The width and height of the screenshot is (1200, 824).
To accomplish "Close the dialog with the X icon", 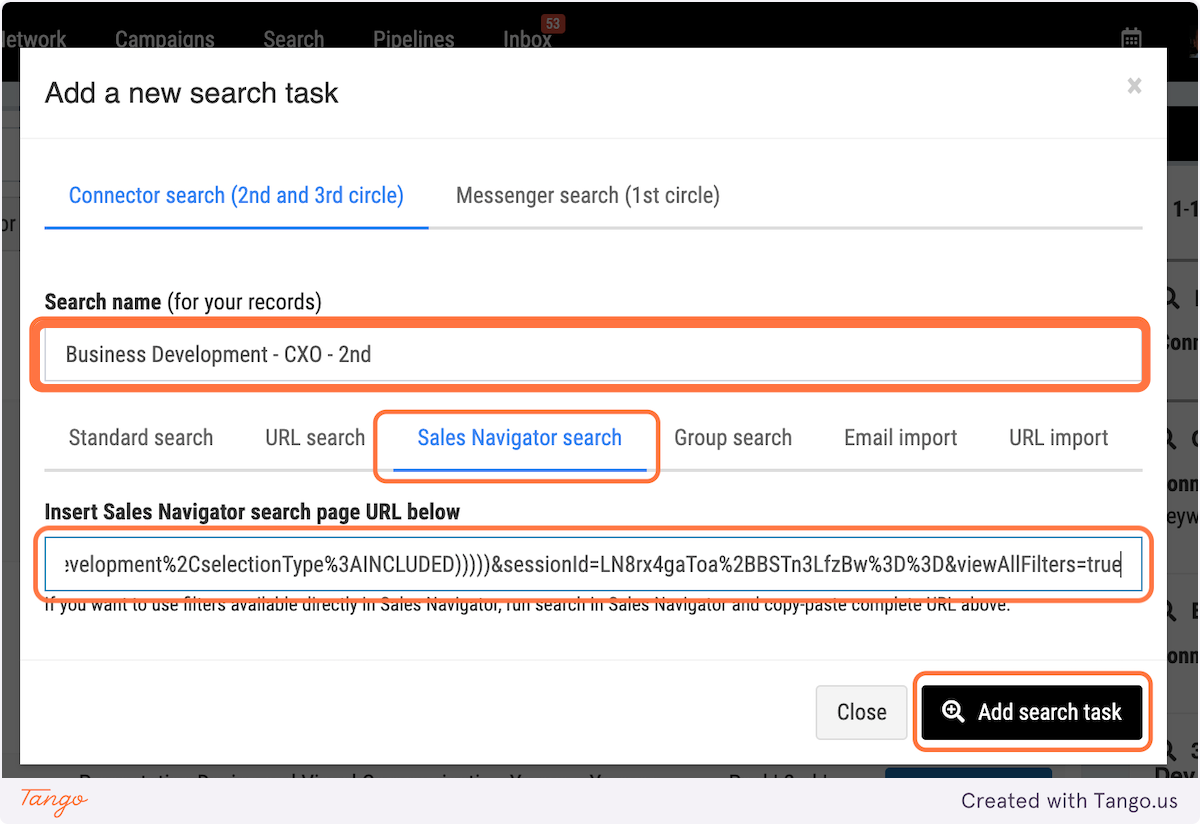I will pyautogui.click(x=1134, y=87).
